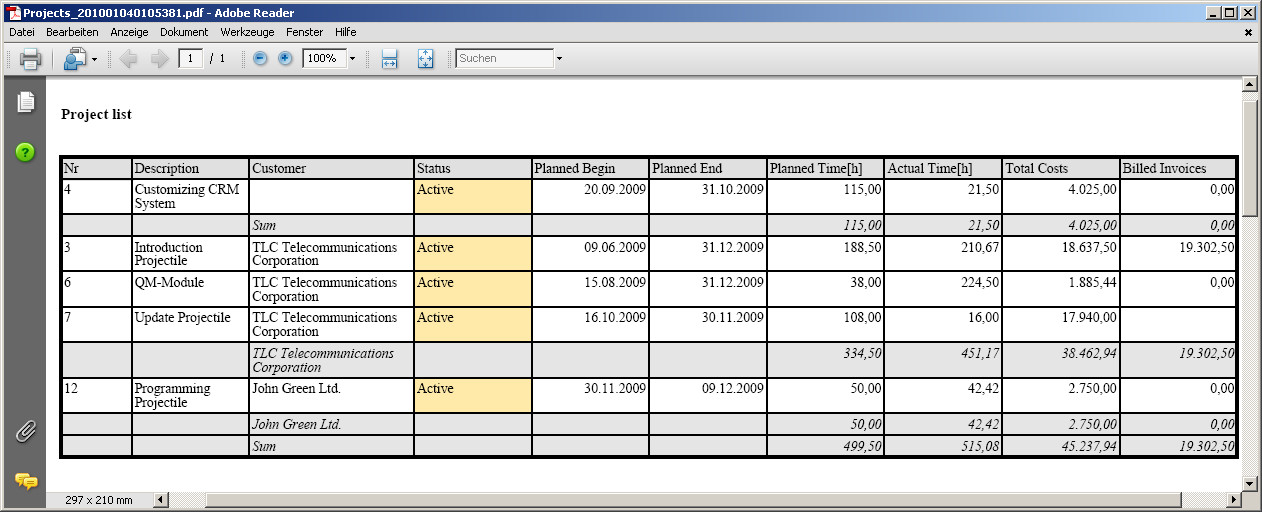1262x512 pixels.
Task: Open the Datei menu
Action: [x=21, y=32]
